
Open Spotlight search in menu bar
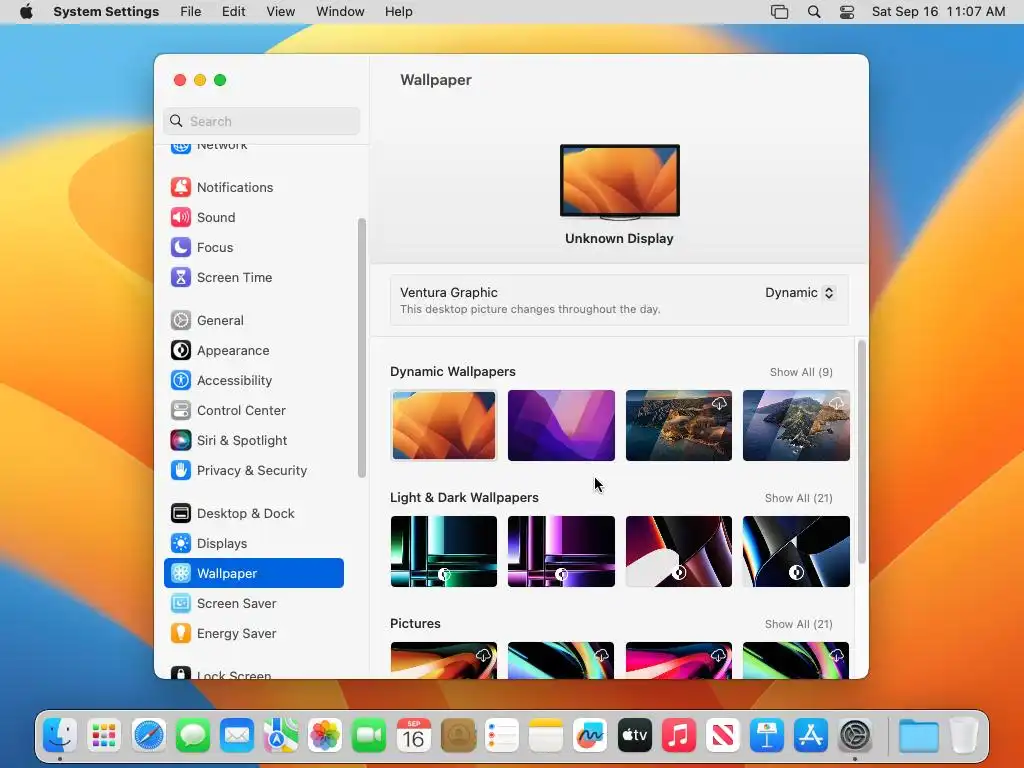(x=814, y=12)
